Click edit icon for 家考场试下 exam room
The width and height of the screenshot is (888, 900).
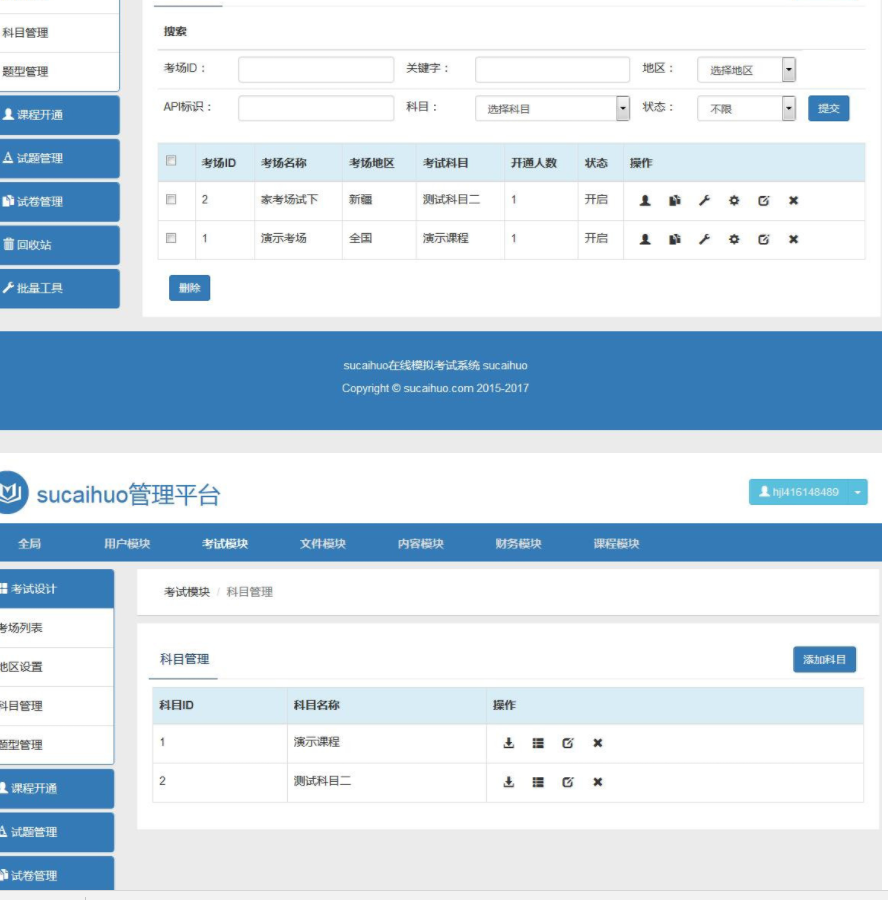763,200
